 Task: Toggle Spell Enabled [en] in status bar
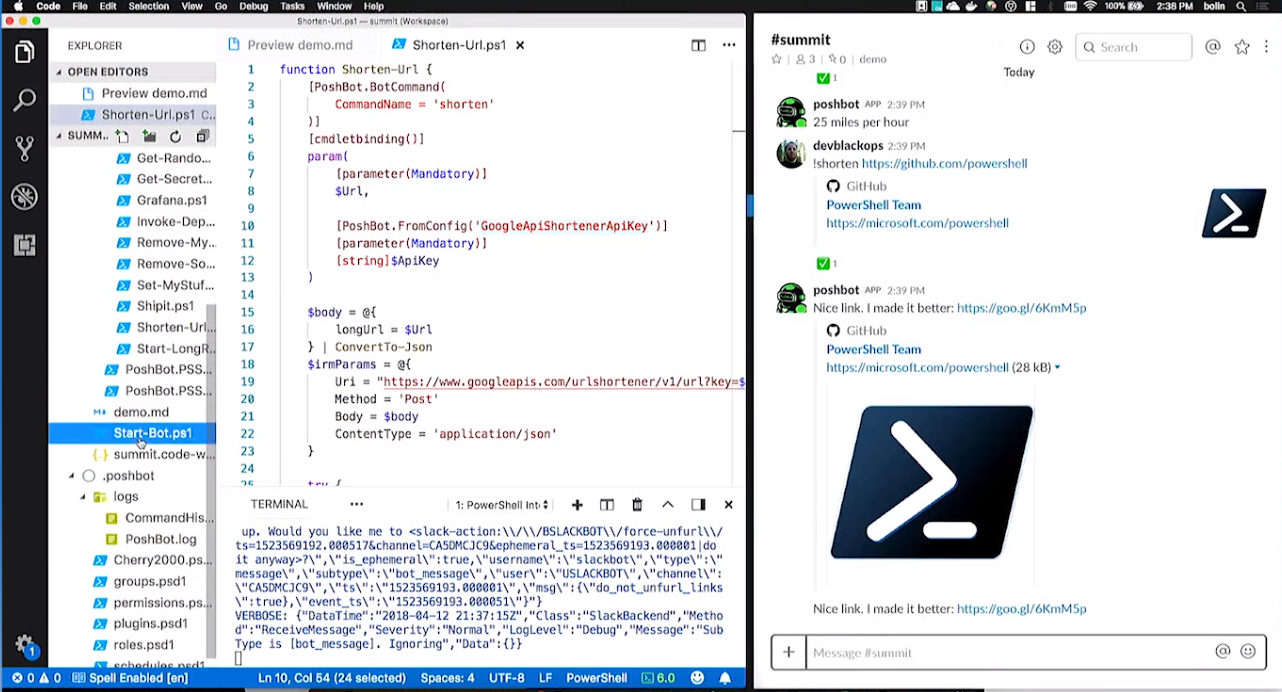pos(130,678)
